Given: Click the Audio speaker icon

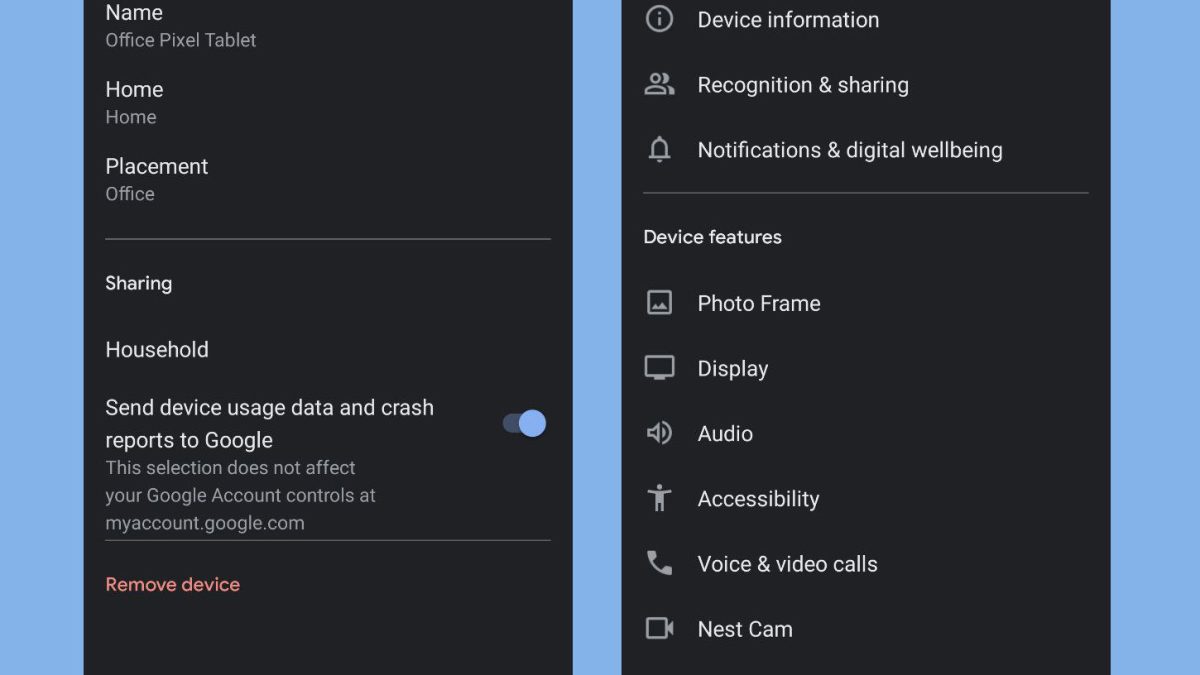Looking at the screenshot, I should 659,433.
